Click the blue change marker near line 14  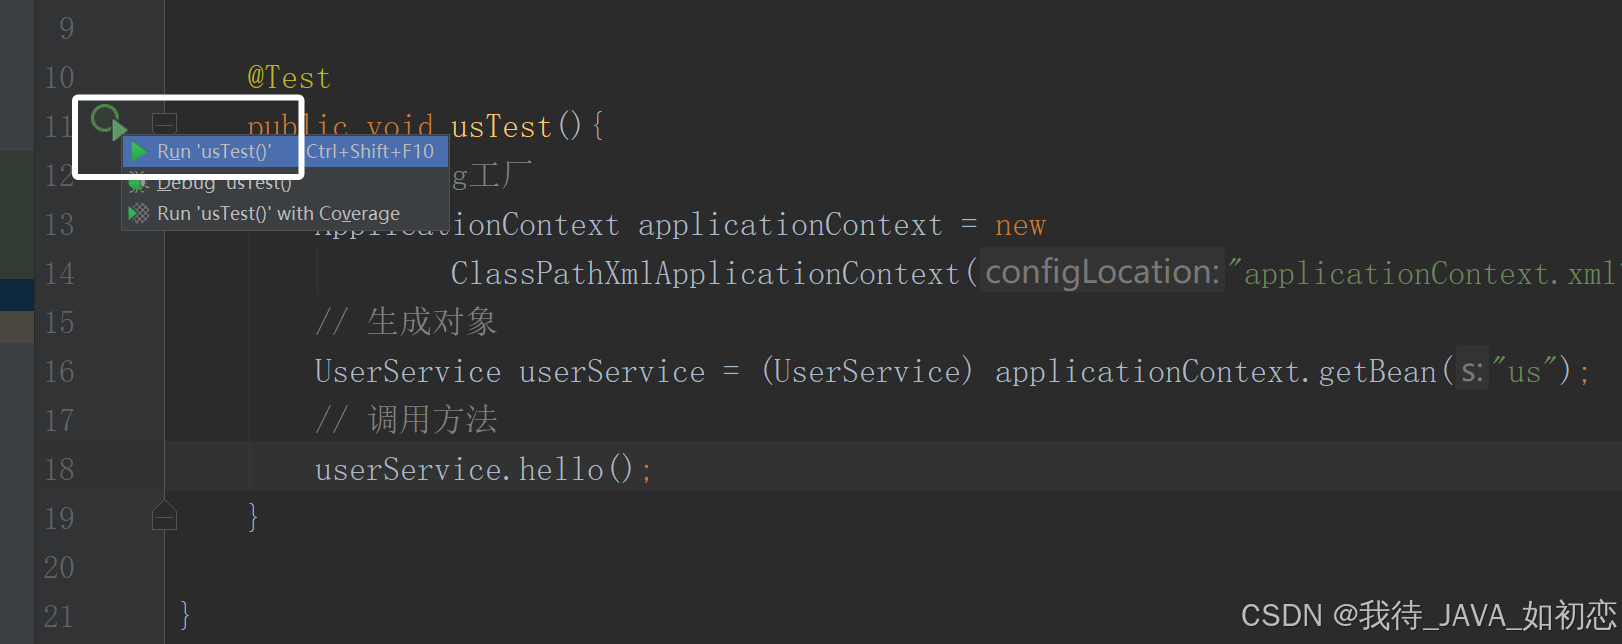(x=16, y=294)
